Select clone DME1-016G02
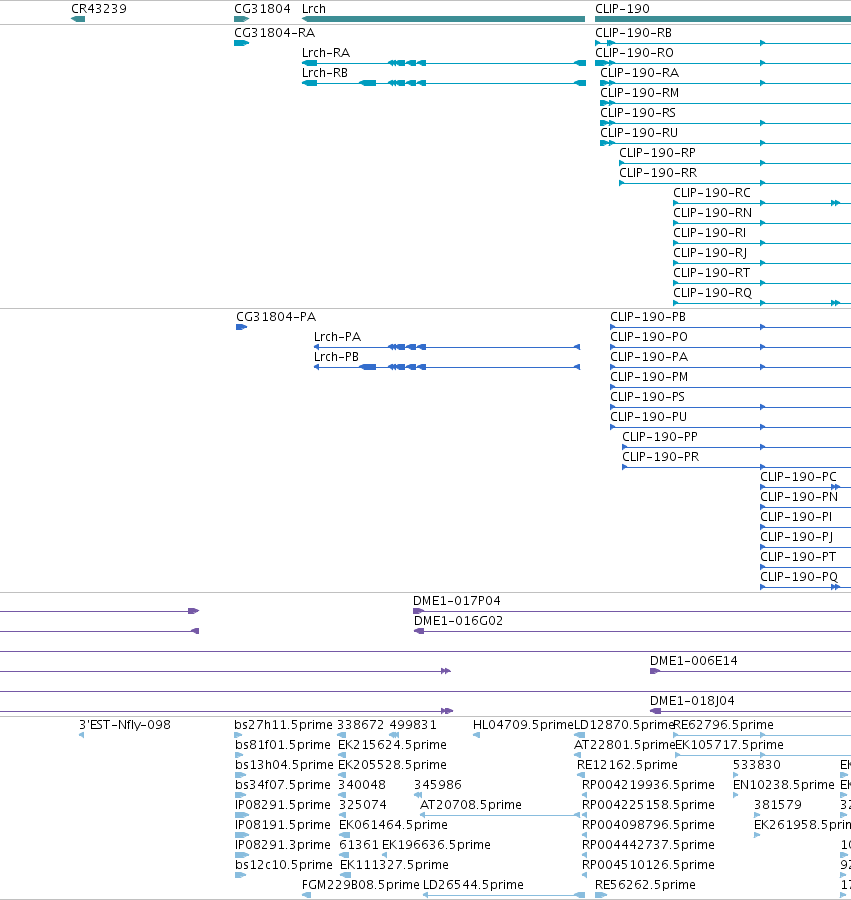 (x=458, y=621)
